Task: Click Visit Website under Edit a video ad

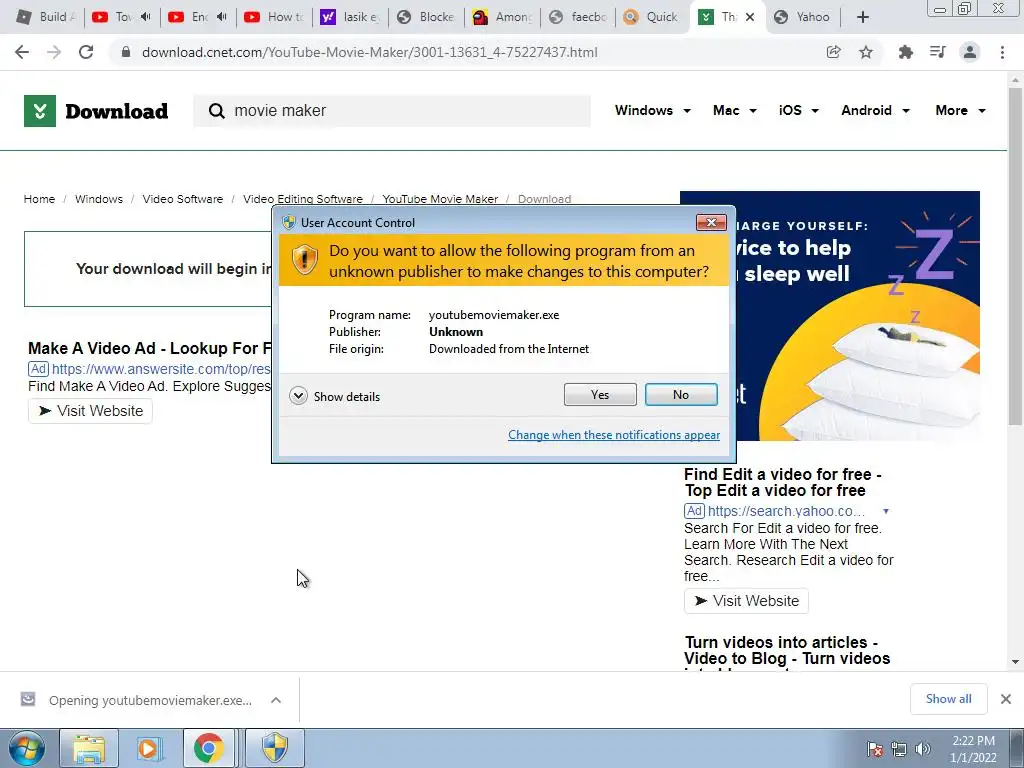Action: 746,601
